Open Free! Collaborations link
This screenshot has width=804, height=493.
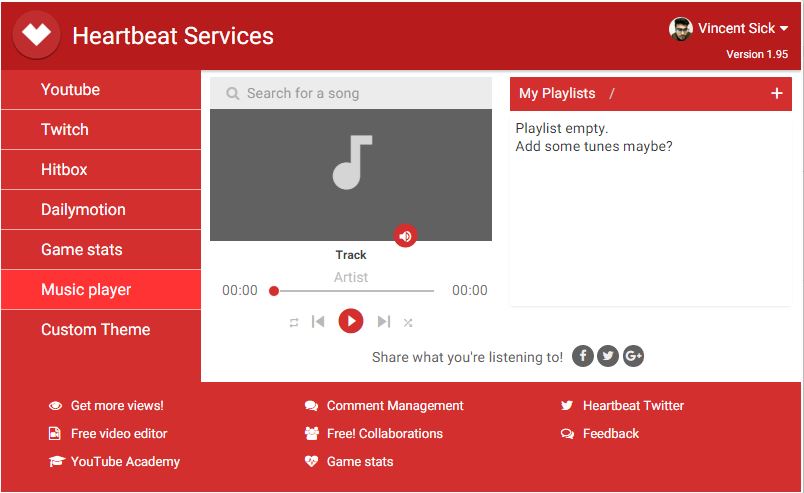point(385,434)
